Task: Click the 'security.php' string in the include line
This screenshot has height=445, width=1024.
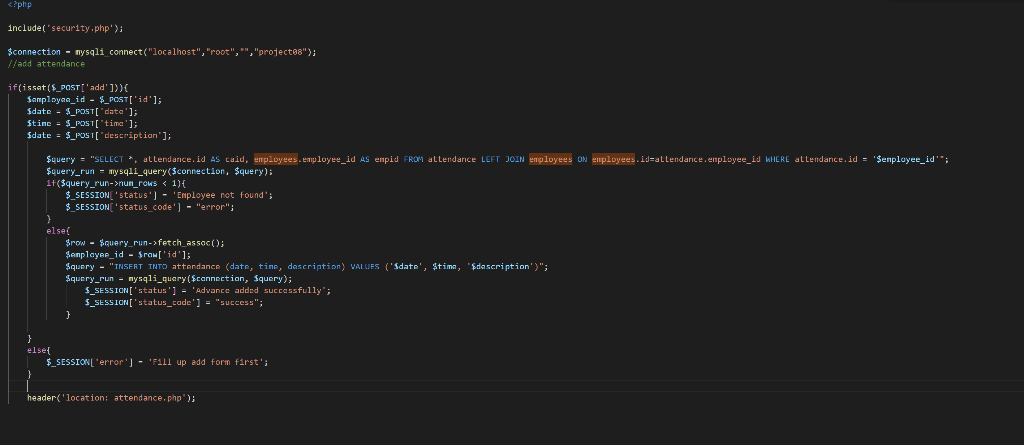Action: click(80, 28)
